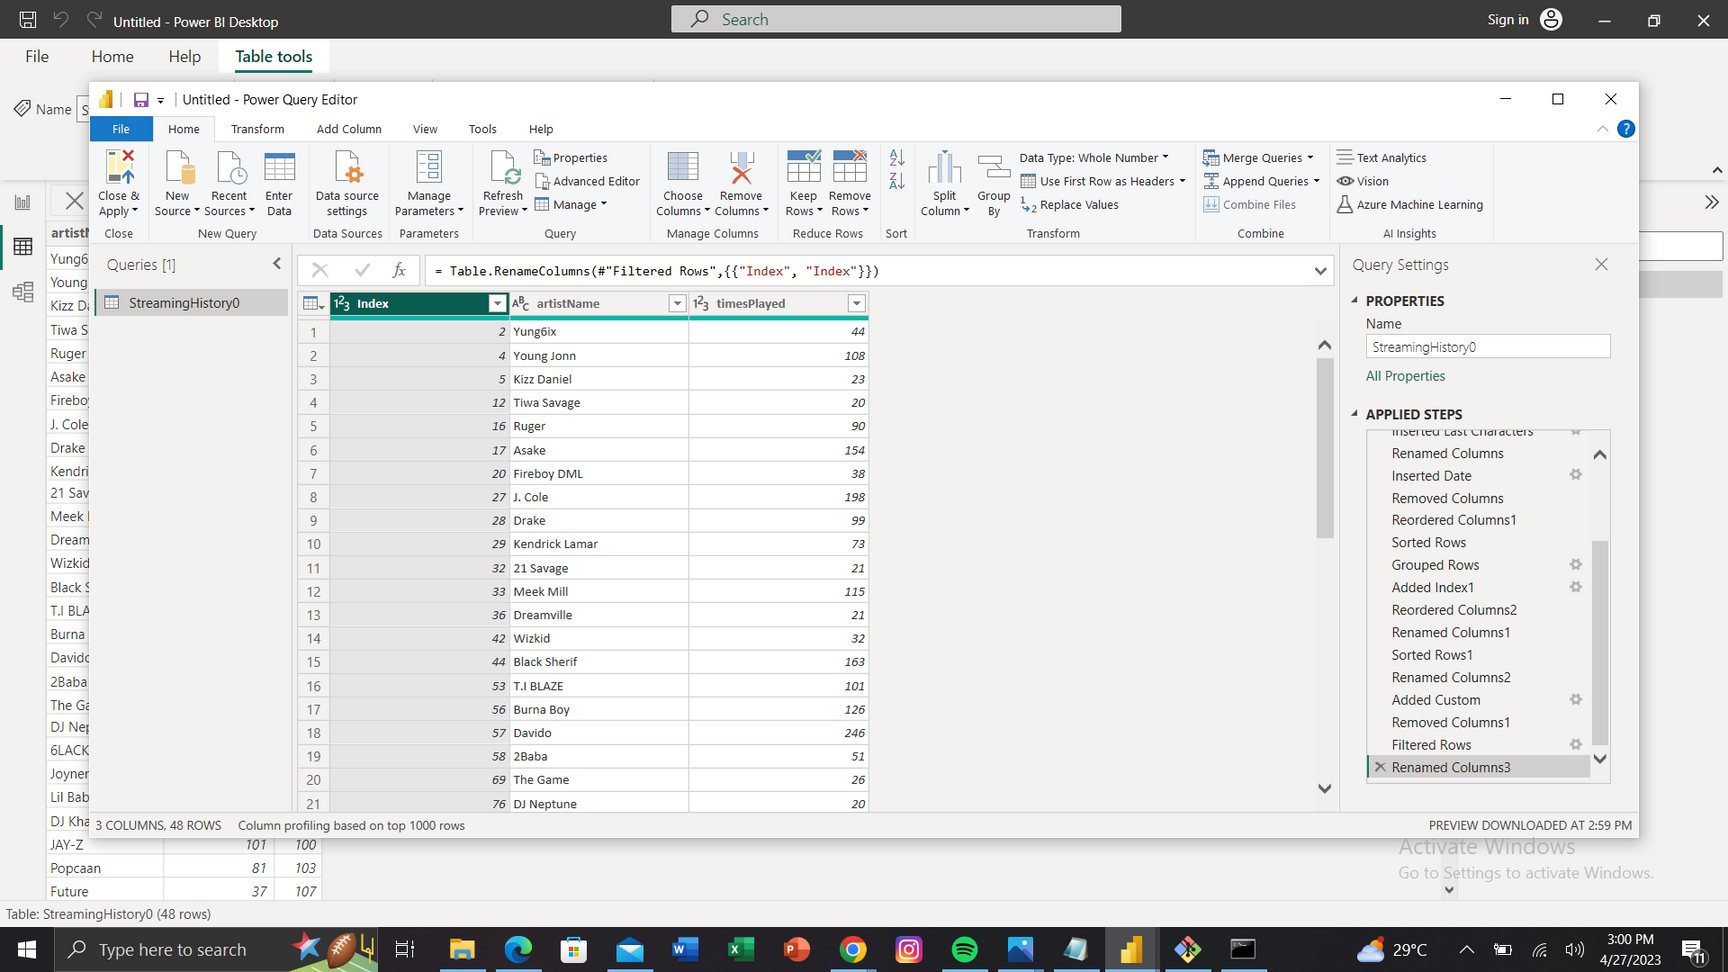Image resolution: width=1728 pixels, height=972 pixels.
Task: Select the Filtered Rows applied step
Action: coord(1431,745)
